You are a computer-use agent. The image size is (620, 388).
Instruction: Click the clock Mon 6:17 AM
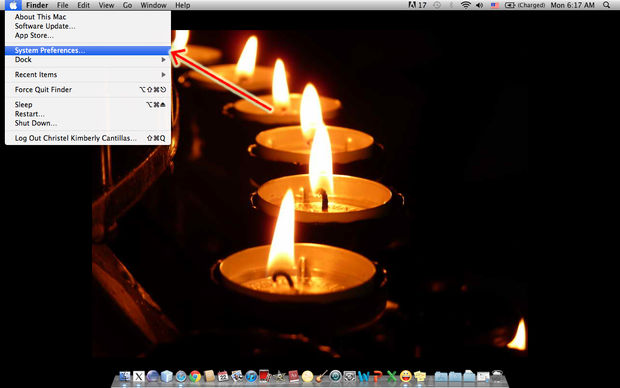[573, 5]
